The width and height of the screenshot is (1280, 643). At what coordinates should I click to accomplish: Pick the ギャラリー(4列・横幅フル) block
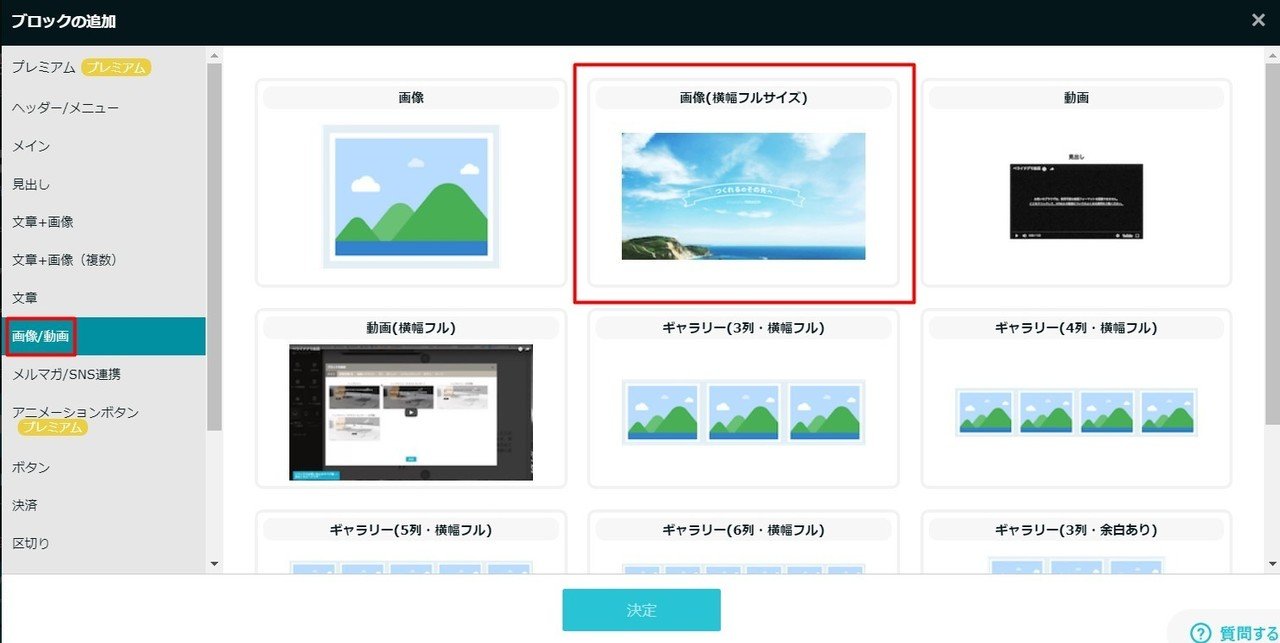click(1076, 398)
